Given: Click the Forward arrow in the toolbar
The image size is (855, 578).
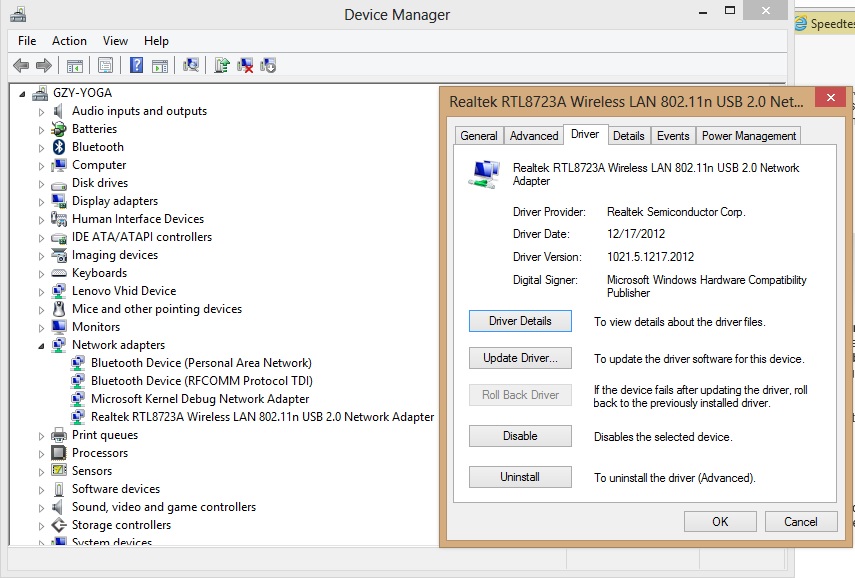Looking at the screenshot, I should point(44,66).
